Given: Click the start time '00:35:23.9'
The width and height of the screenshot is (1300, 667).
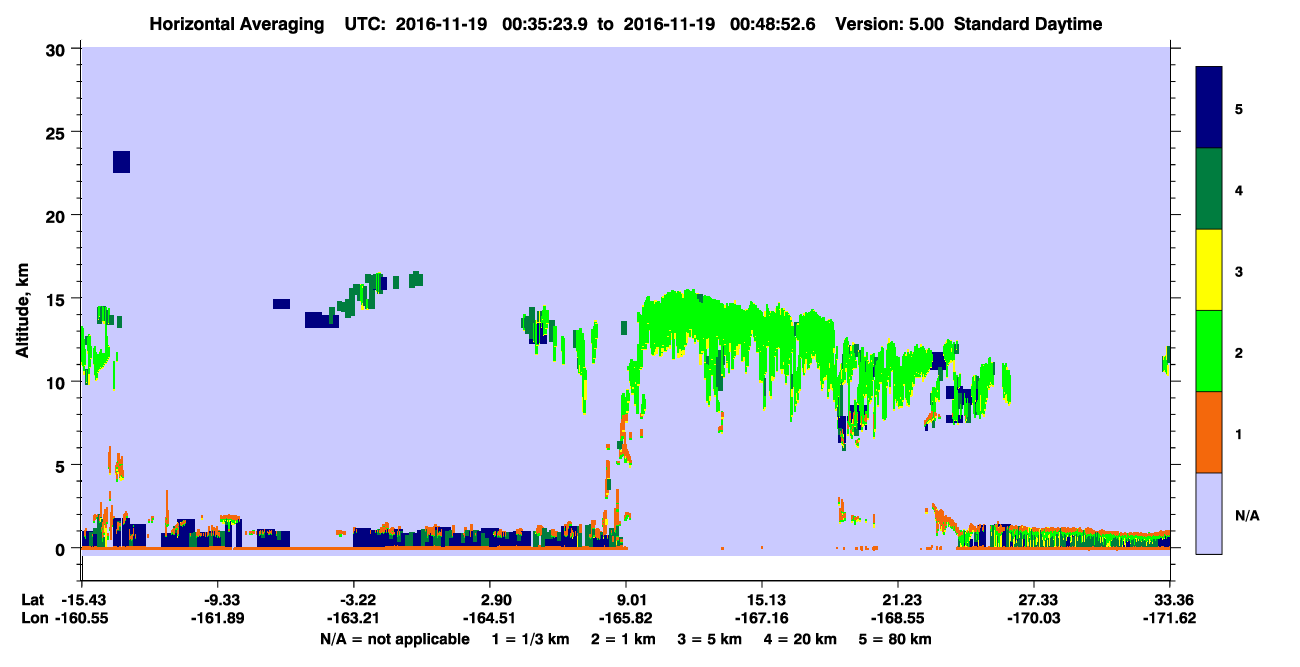Looking at the screenshot, I should [544, 24].
